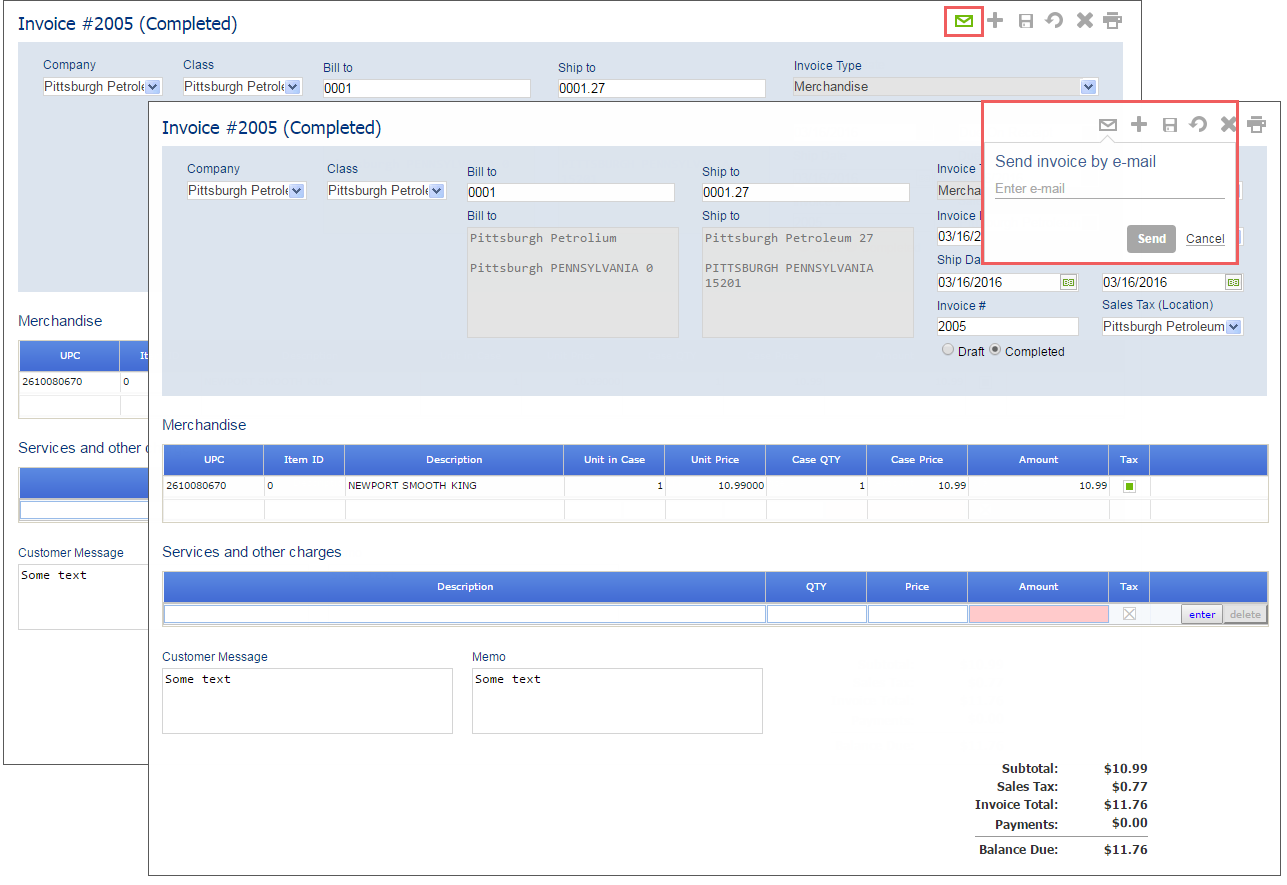The height and width of the screenshot is (885, 1287).
Task: Click the Unit Price column header
Action: (715, 460)
